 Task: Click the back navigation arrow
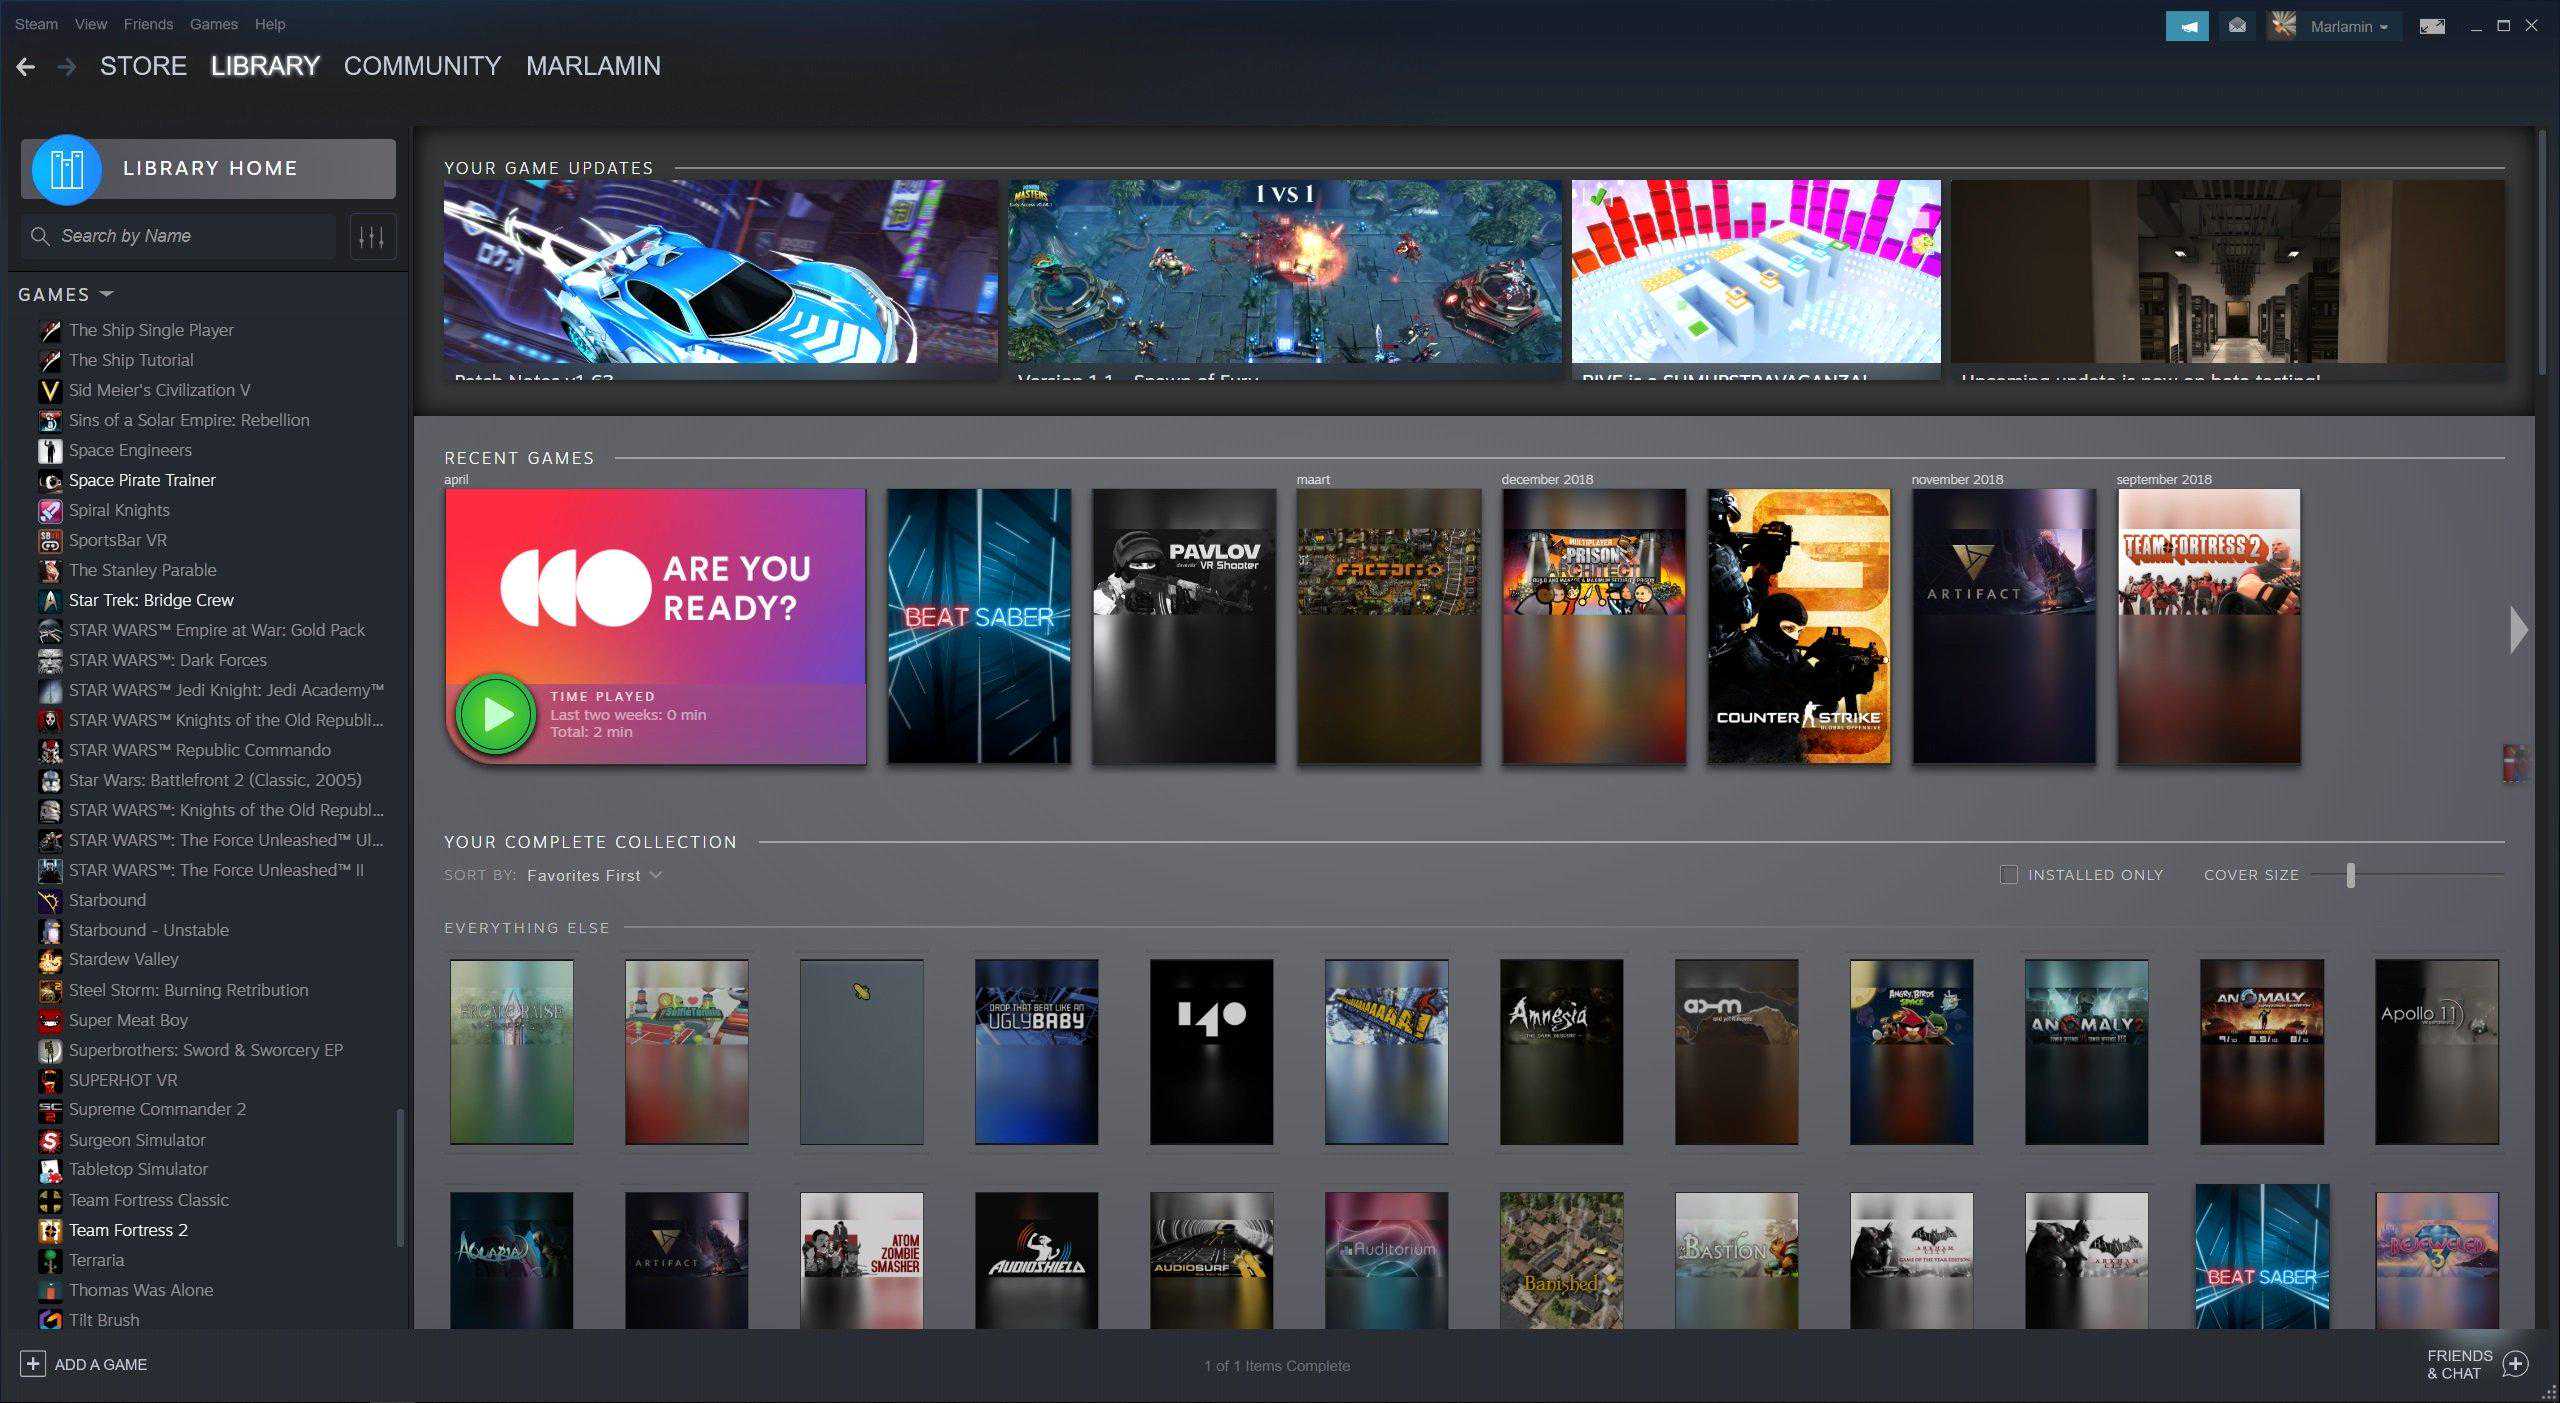coord(25,66)
